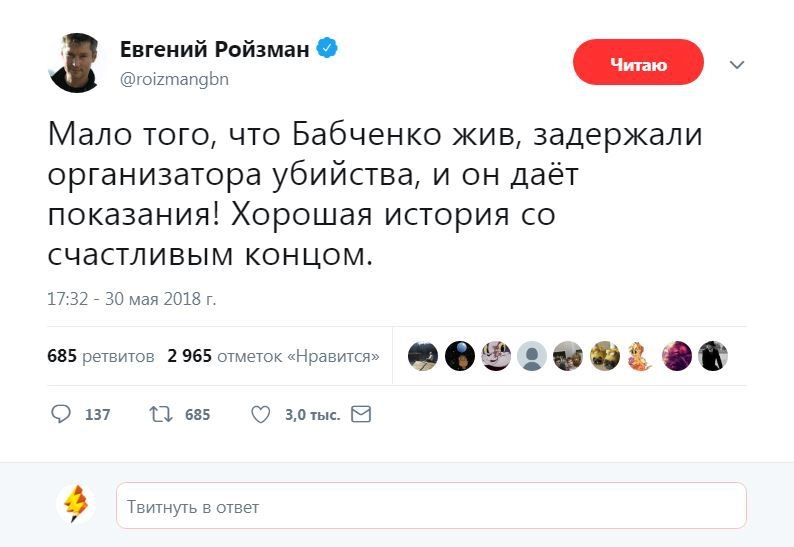Open the default grey silhouette liker avatar

(x=532, y=356)
